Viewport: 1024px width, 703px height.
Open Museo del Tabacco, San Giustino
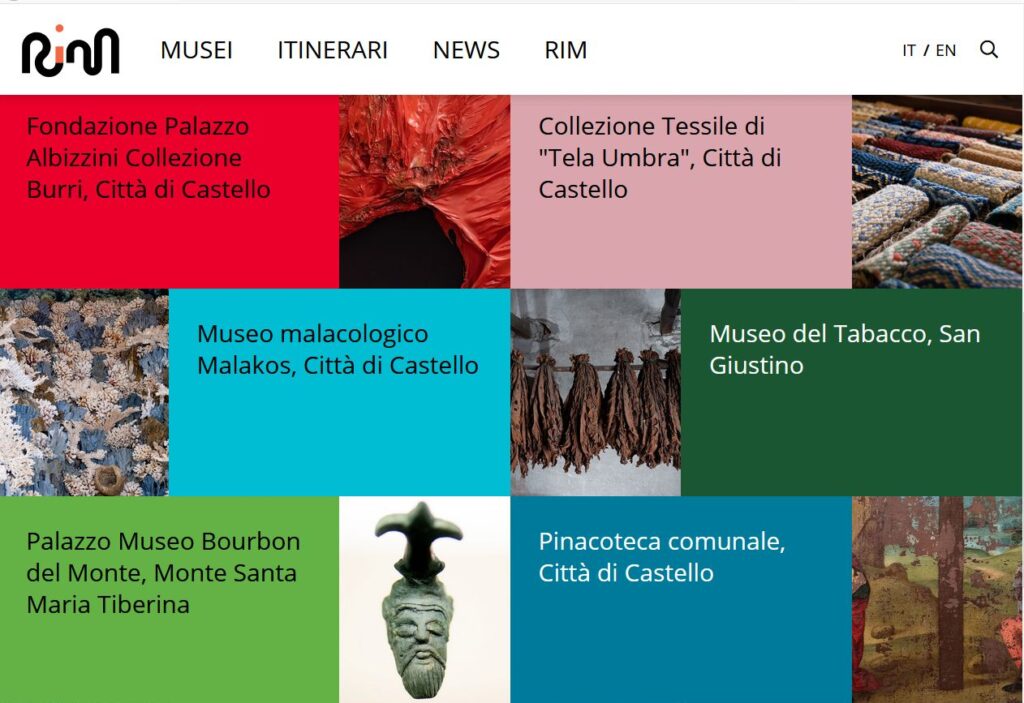[x=844, y=350]
